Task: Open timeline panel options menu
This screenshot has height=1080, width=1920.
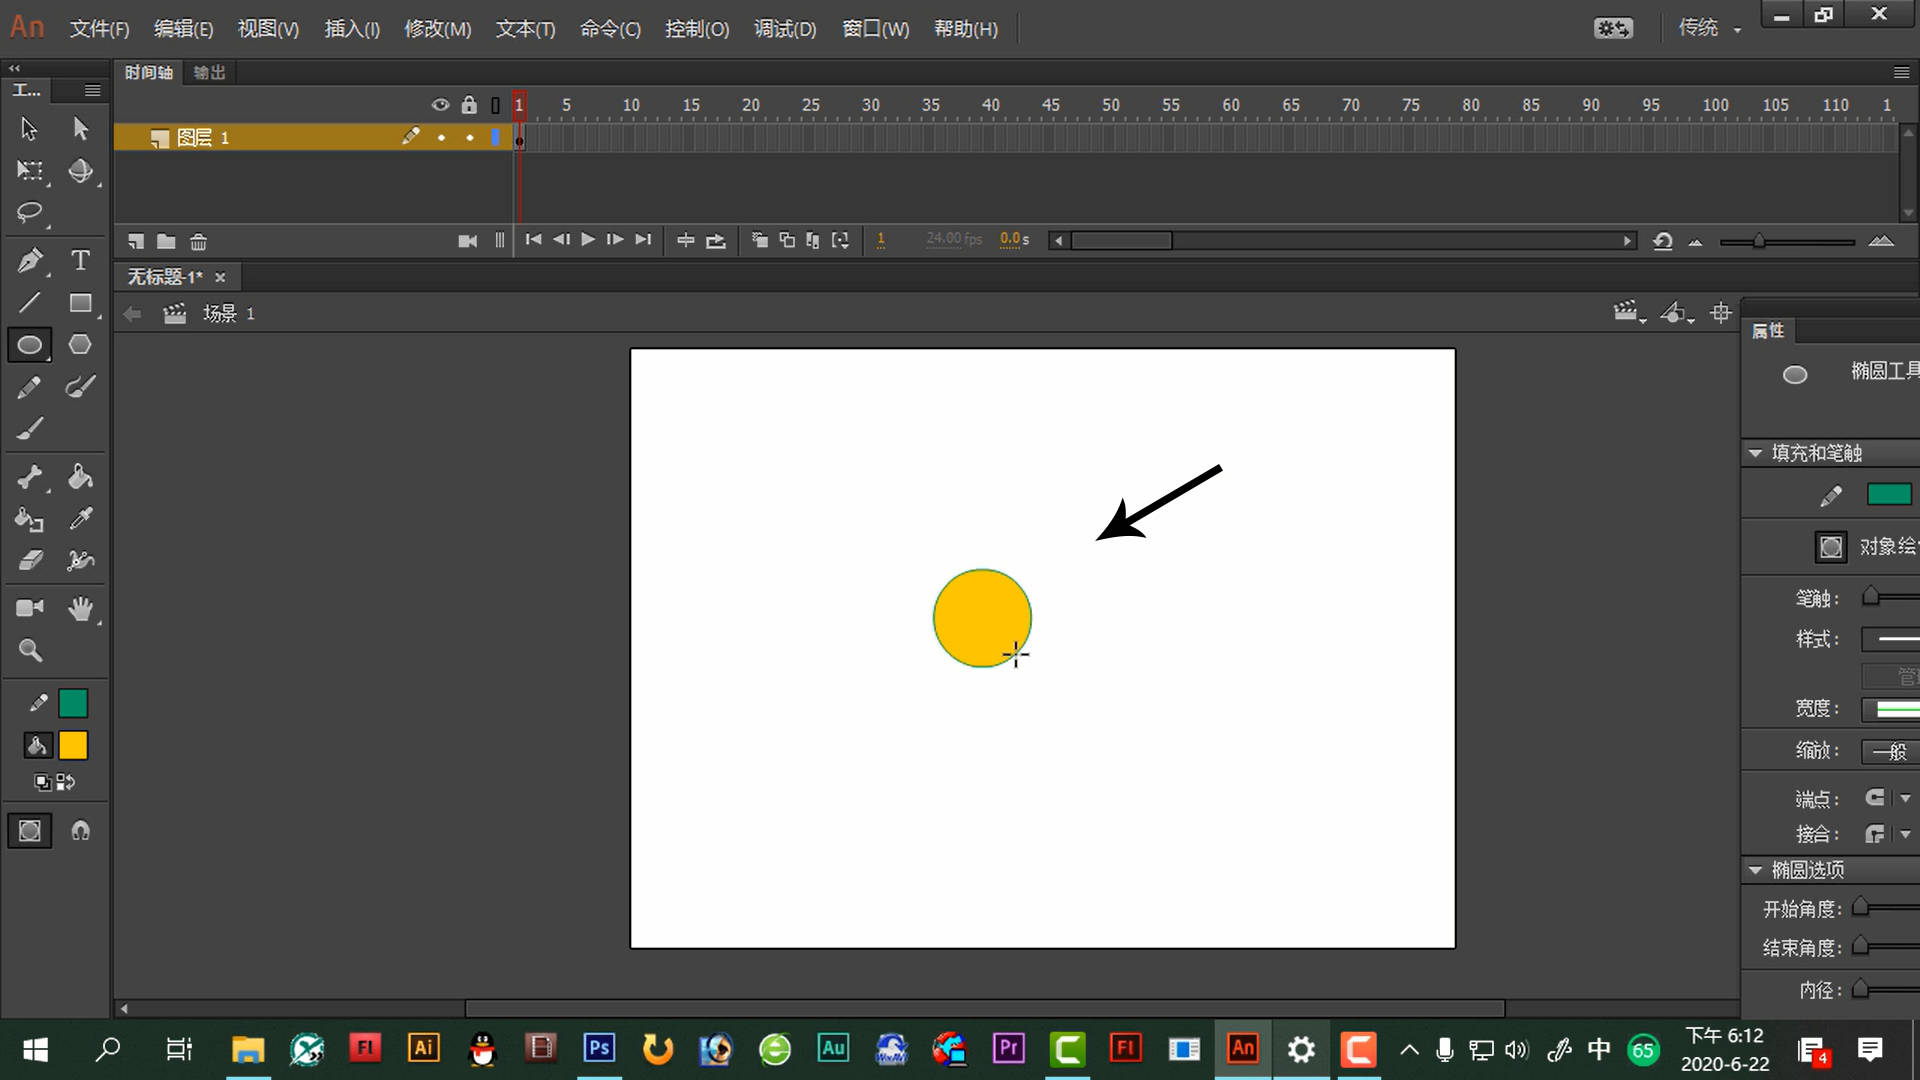Action: (1901, 72)
